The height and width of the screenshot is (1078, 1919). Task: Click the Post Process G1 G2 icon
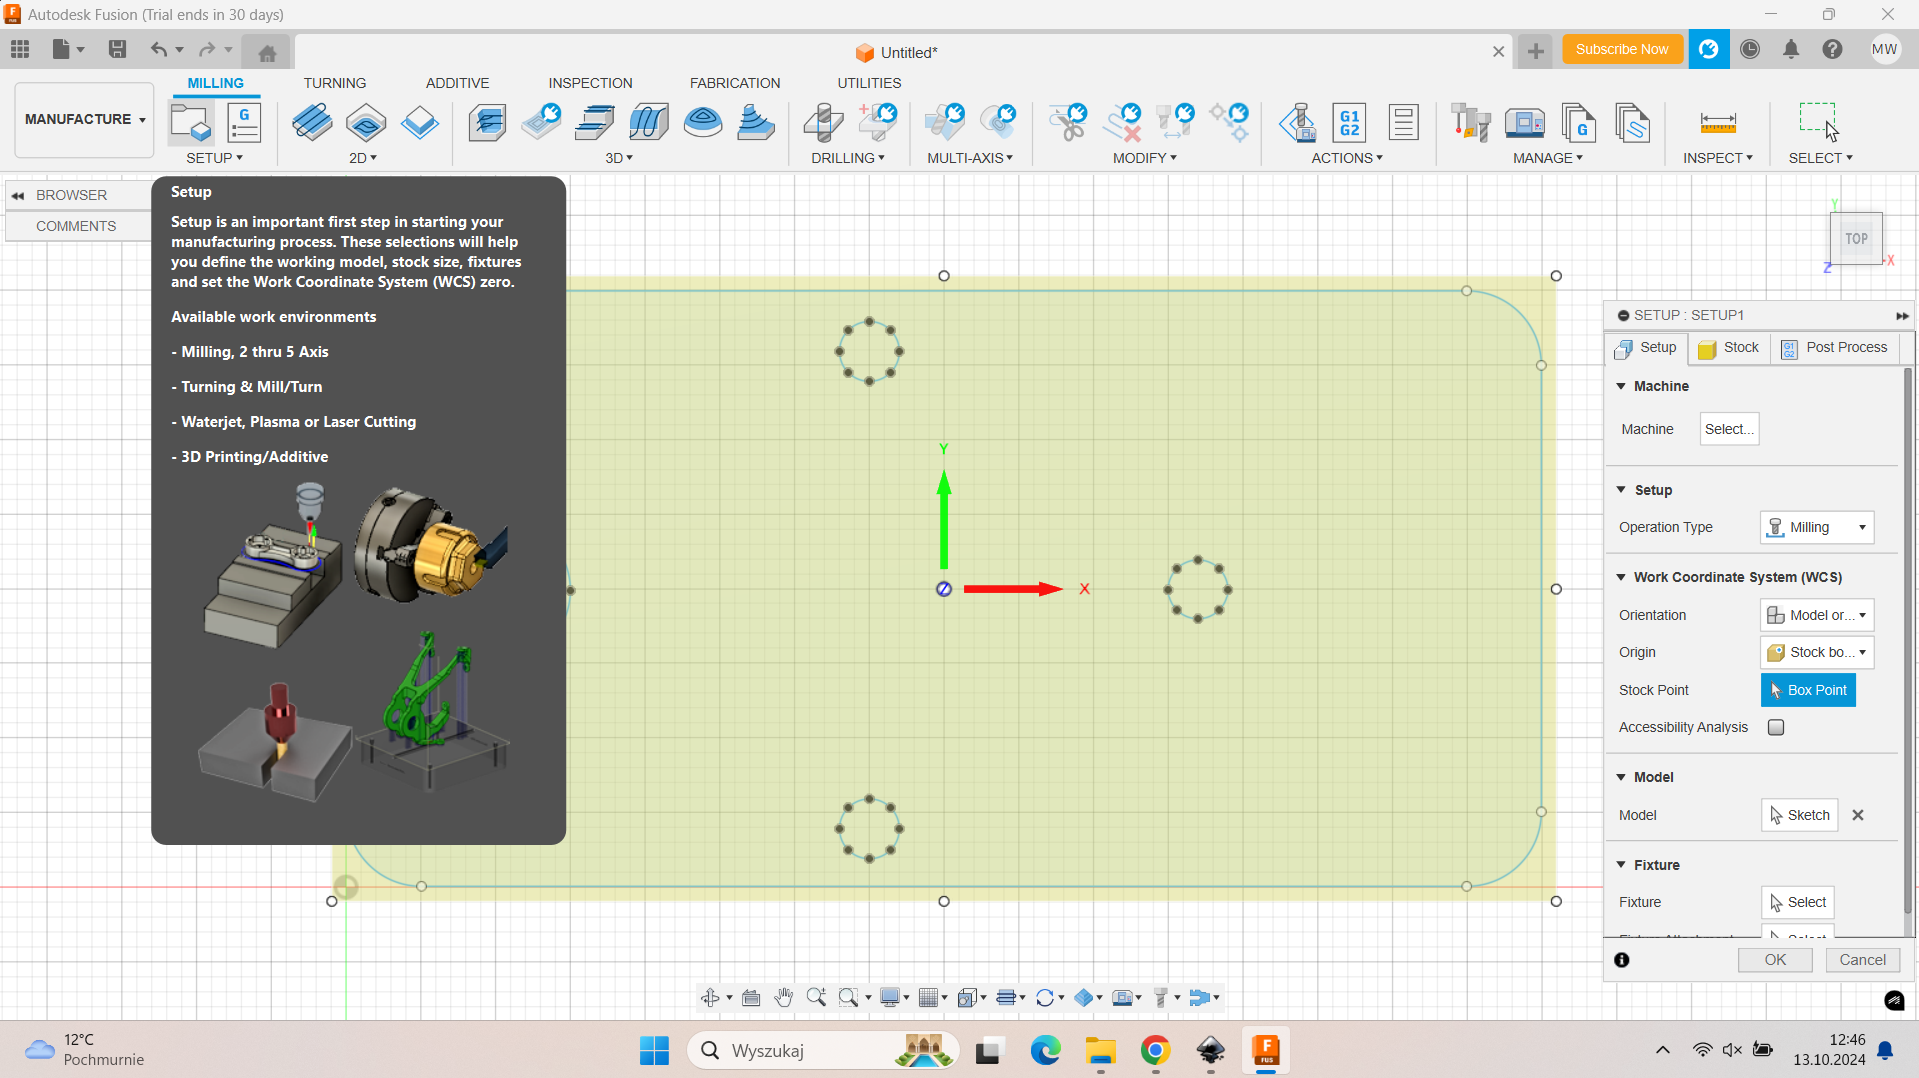point(1350,123)
